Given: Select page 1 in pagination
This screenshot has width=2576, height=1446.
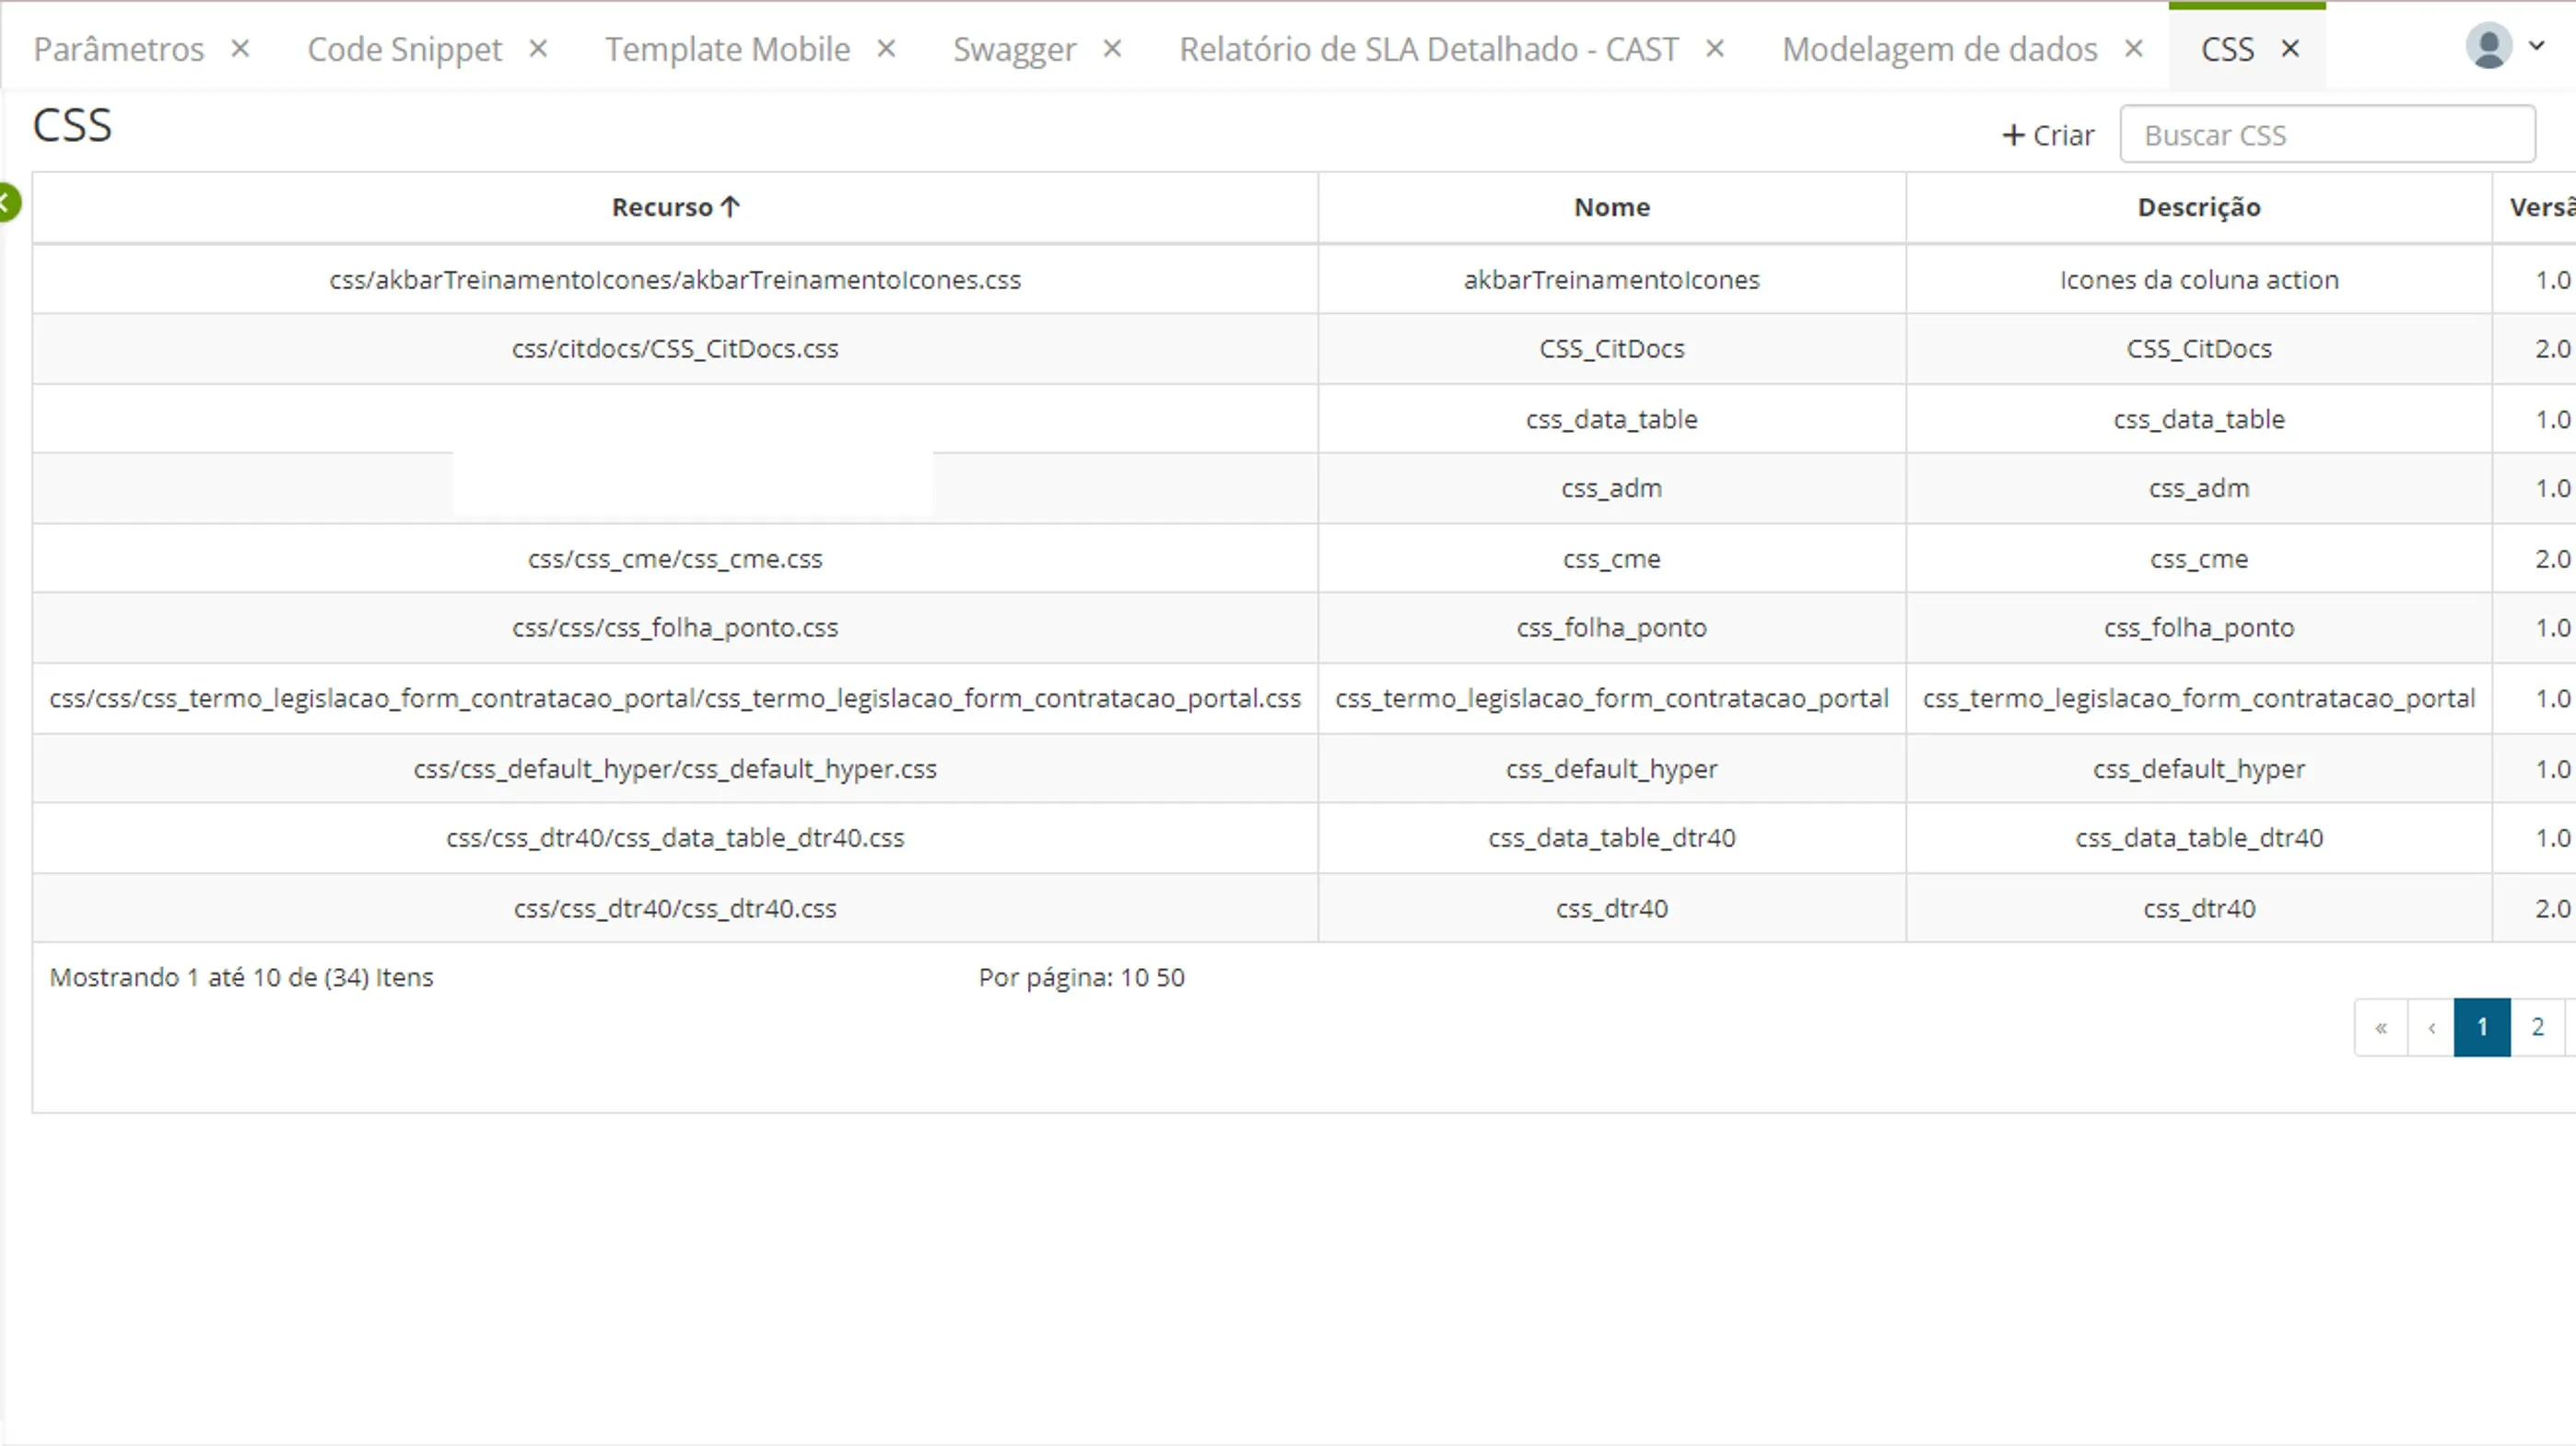Looking at the screenshot, I should 2482,1027.
